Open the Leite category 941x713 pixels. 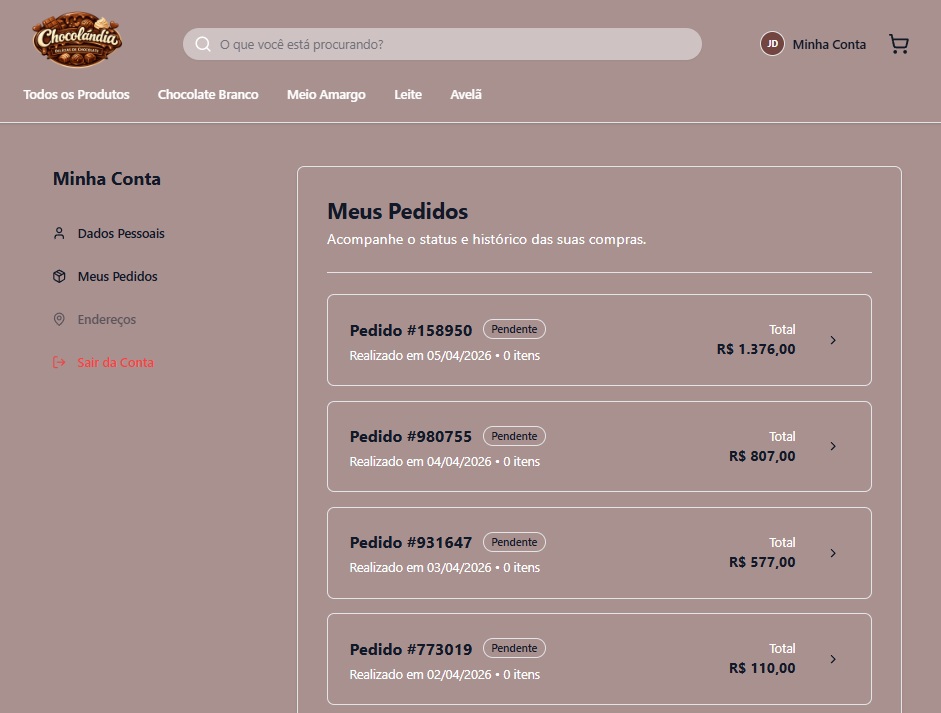pos(407,94)
